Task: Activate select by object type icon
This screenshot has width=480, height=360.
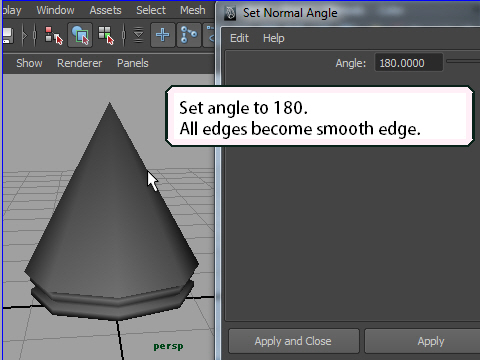Action: (x=80, y=35)
